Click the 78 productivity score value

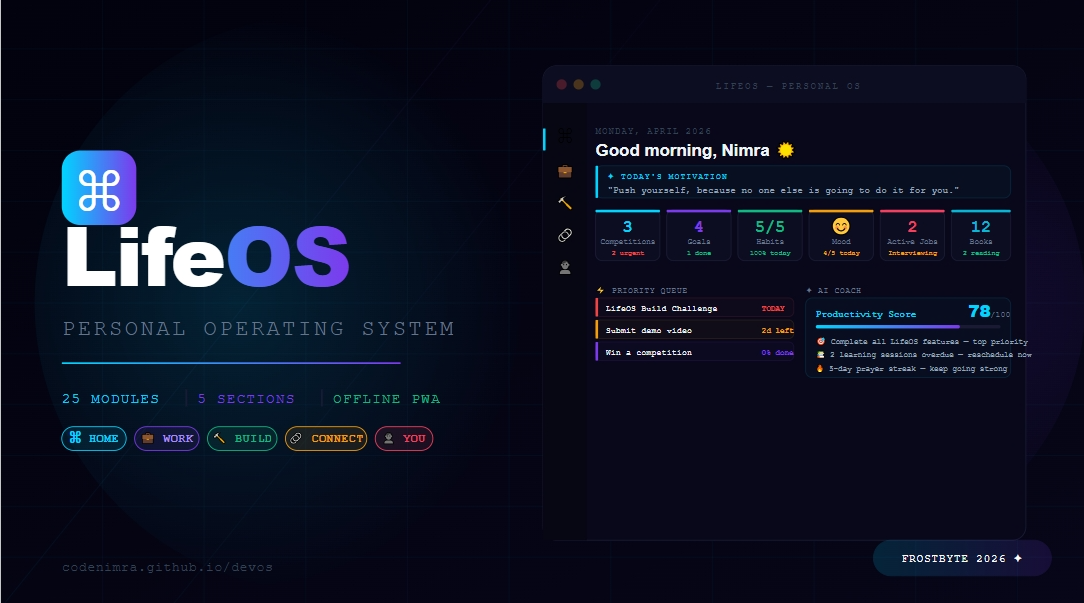(x=979, y=311)
